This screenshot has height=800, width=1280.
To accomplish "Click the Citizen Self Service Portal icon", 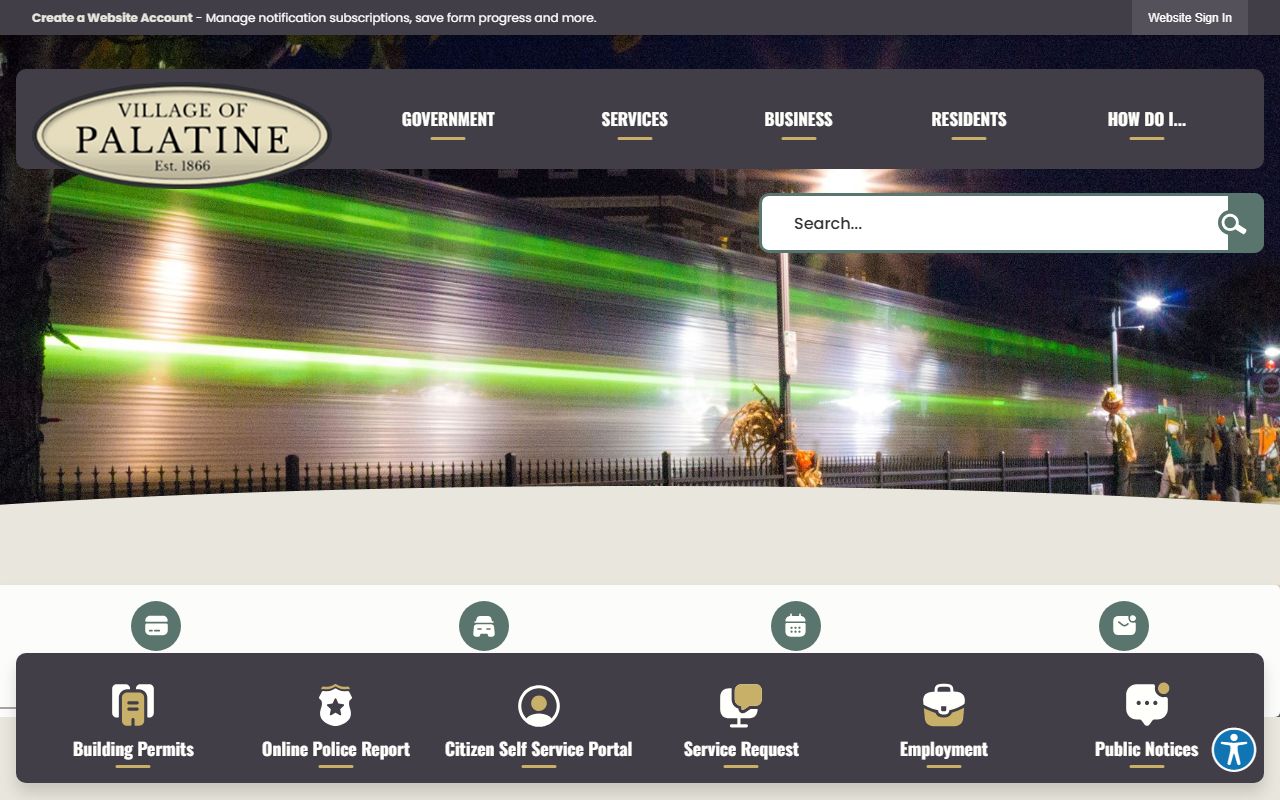I will (x=539, y=706).
